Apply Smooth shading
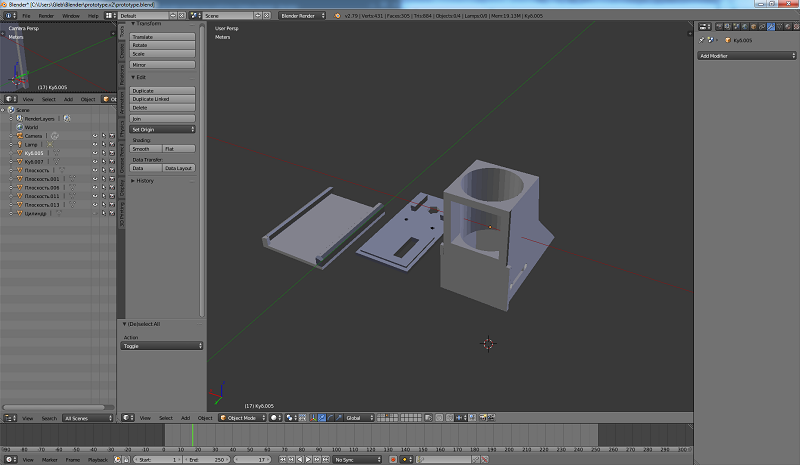 click(x=146, y=149)
